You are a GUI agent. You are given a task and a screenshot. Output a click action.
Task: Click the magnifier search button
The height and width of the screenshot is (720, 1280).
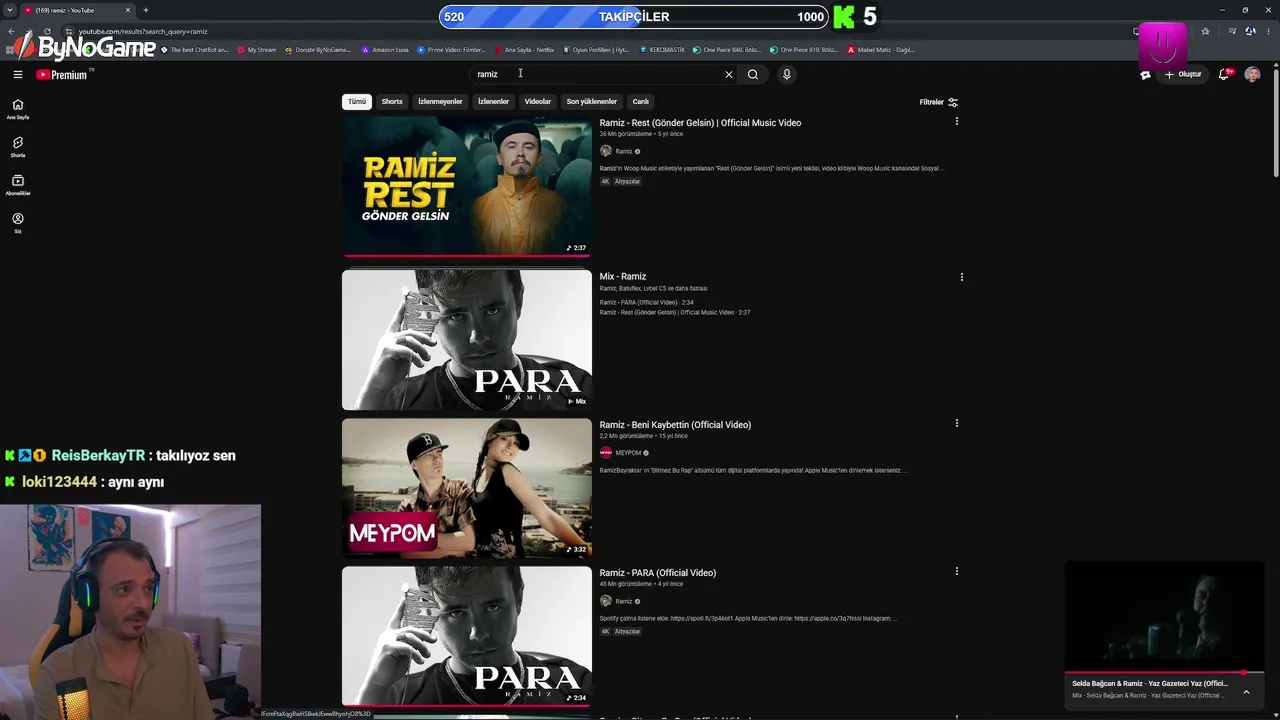pyautogui.click(x=753, y=74)
